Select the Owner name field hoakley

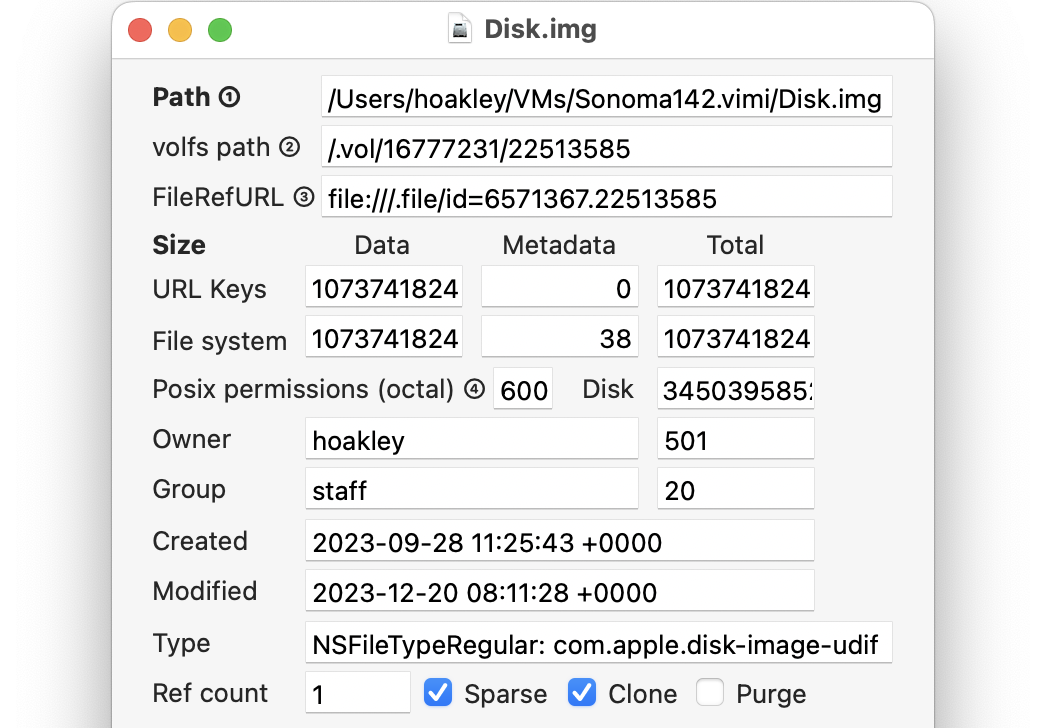[x=471, y=441]
